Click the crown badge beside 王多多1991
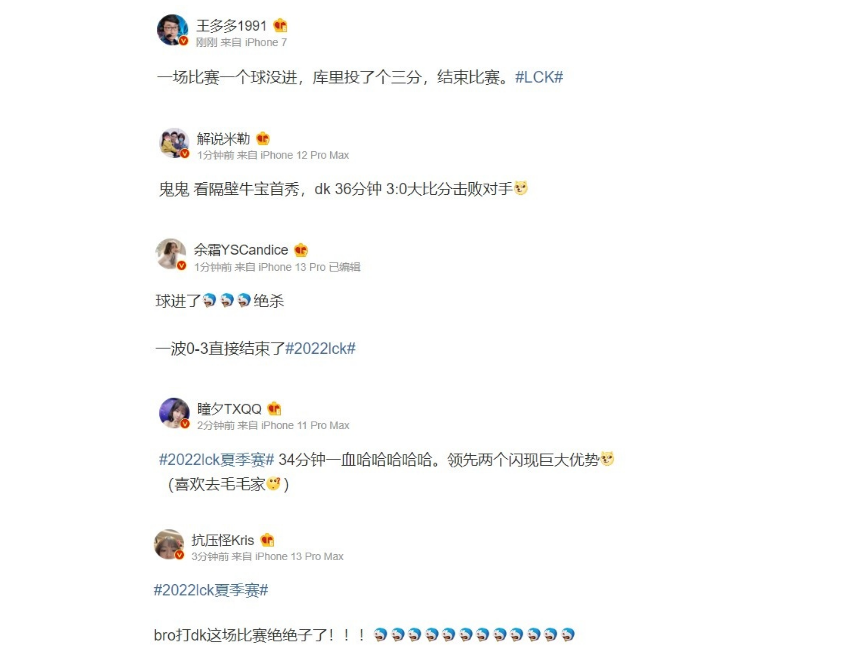The image size is (856, 666). click(x=280, y=25)
